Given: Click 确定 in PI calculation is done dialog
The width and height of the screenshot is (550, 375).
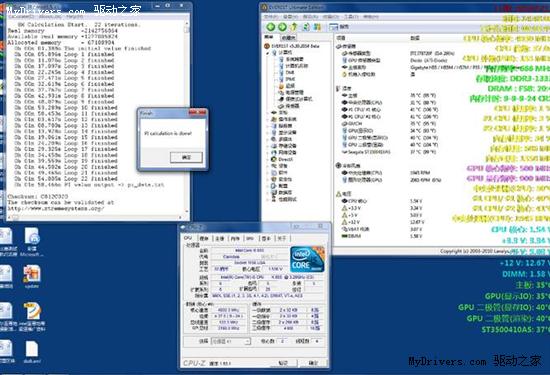Looking at the screenshot, I should (x=186, y=157).
